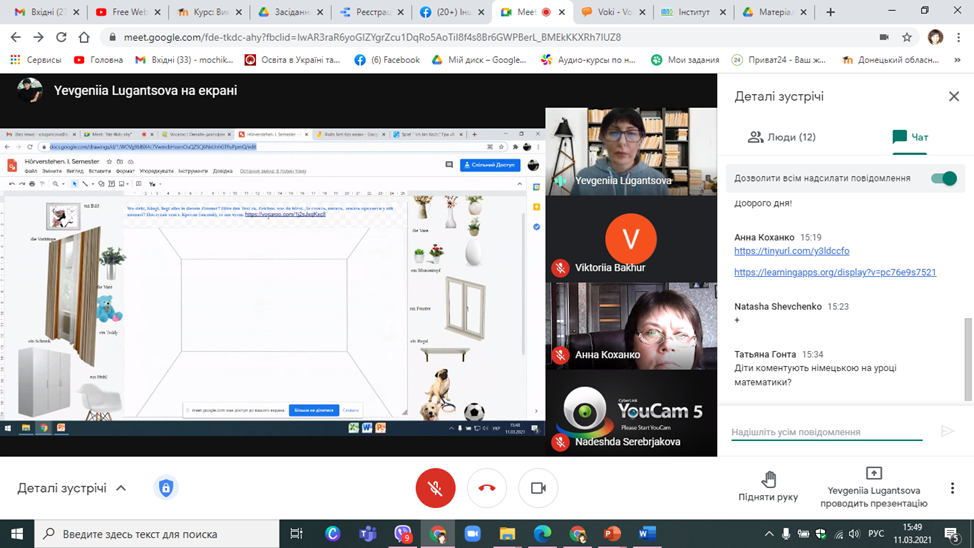Close the Деталі зустрічі side panel
Viewport: 974px width, 548px height.
(954, 96)
